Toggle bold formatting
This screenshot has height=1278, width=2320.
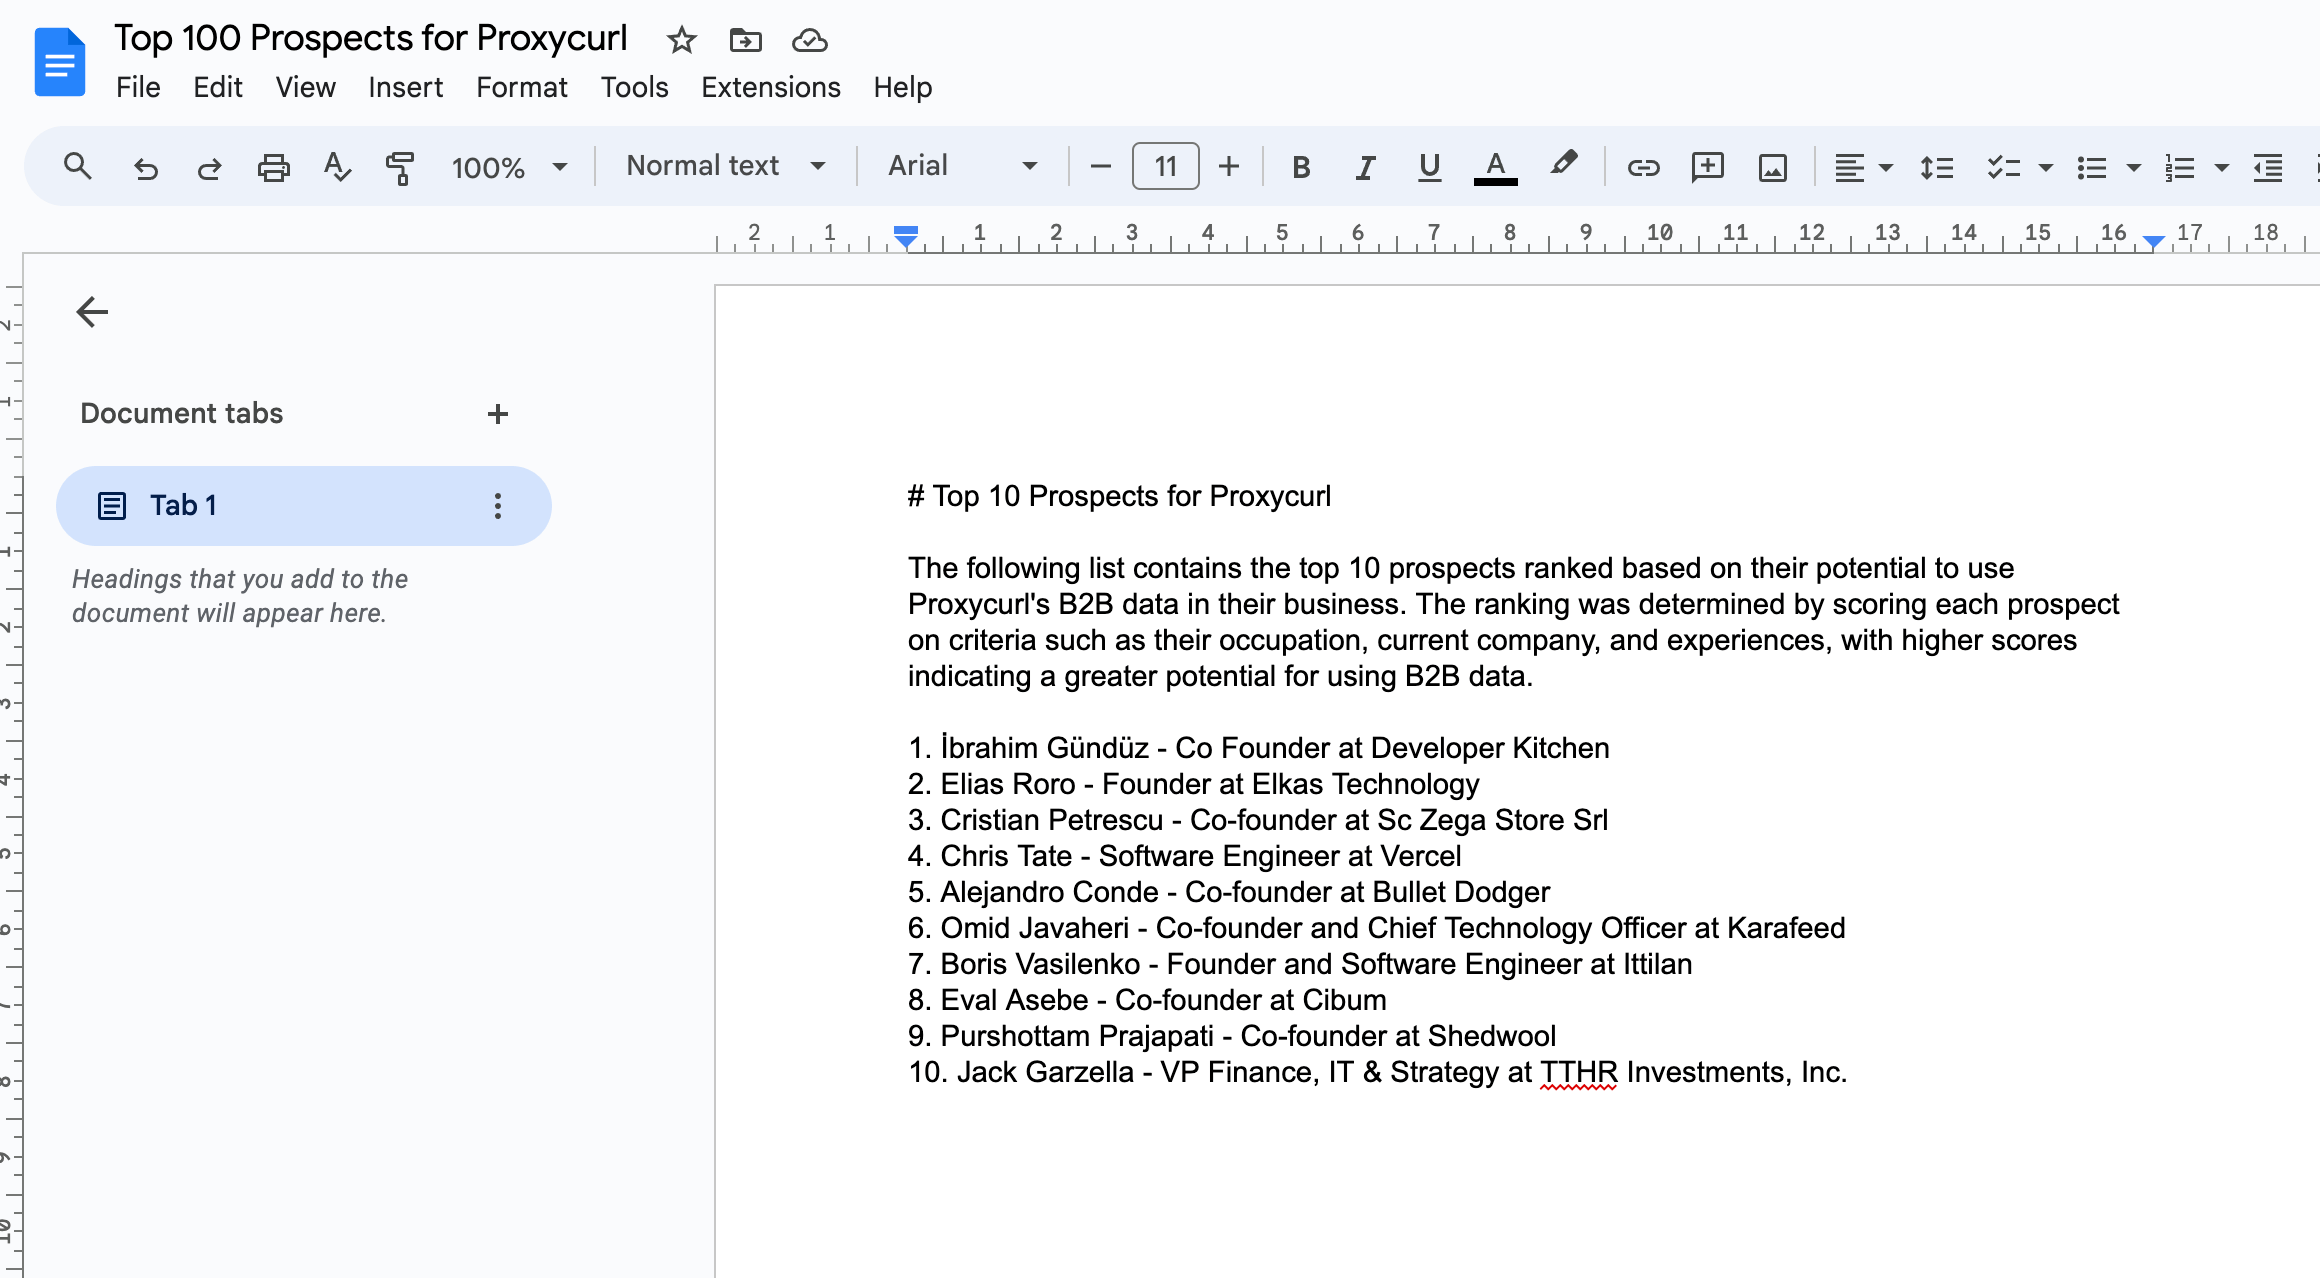point(1301,167)
